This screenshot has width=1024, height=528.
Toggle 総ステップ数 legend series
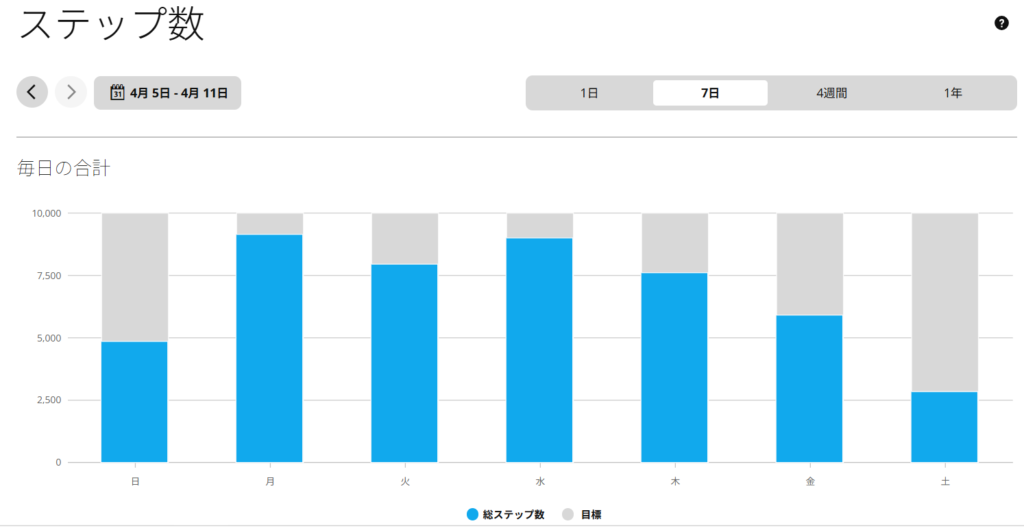coord(513,514)
